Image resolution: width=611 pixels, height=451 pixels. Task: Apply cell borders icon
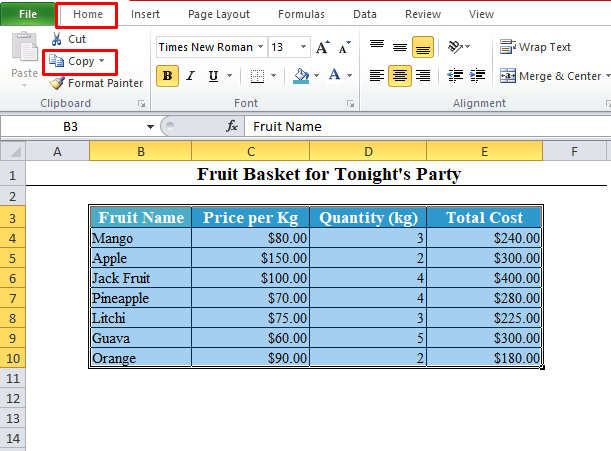257,76
